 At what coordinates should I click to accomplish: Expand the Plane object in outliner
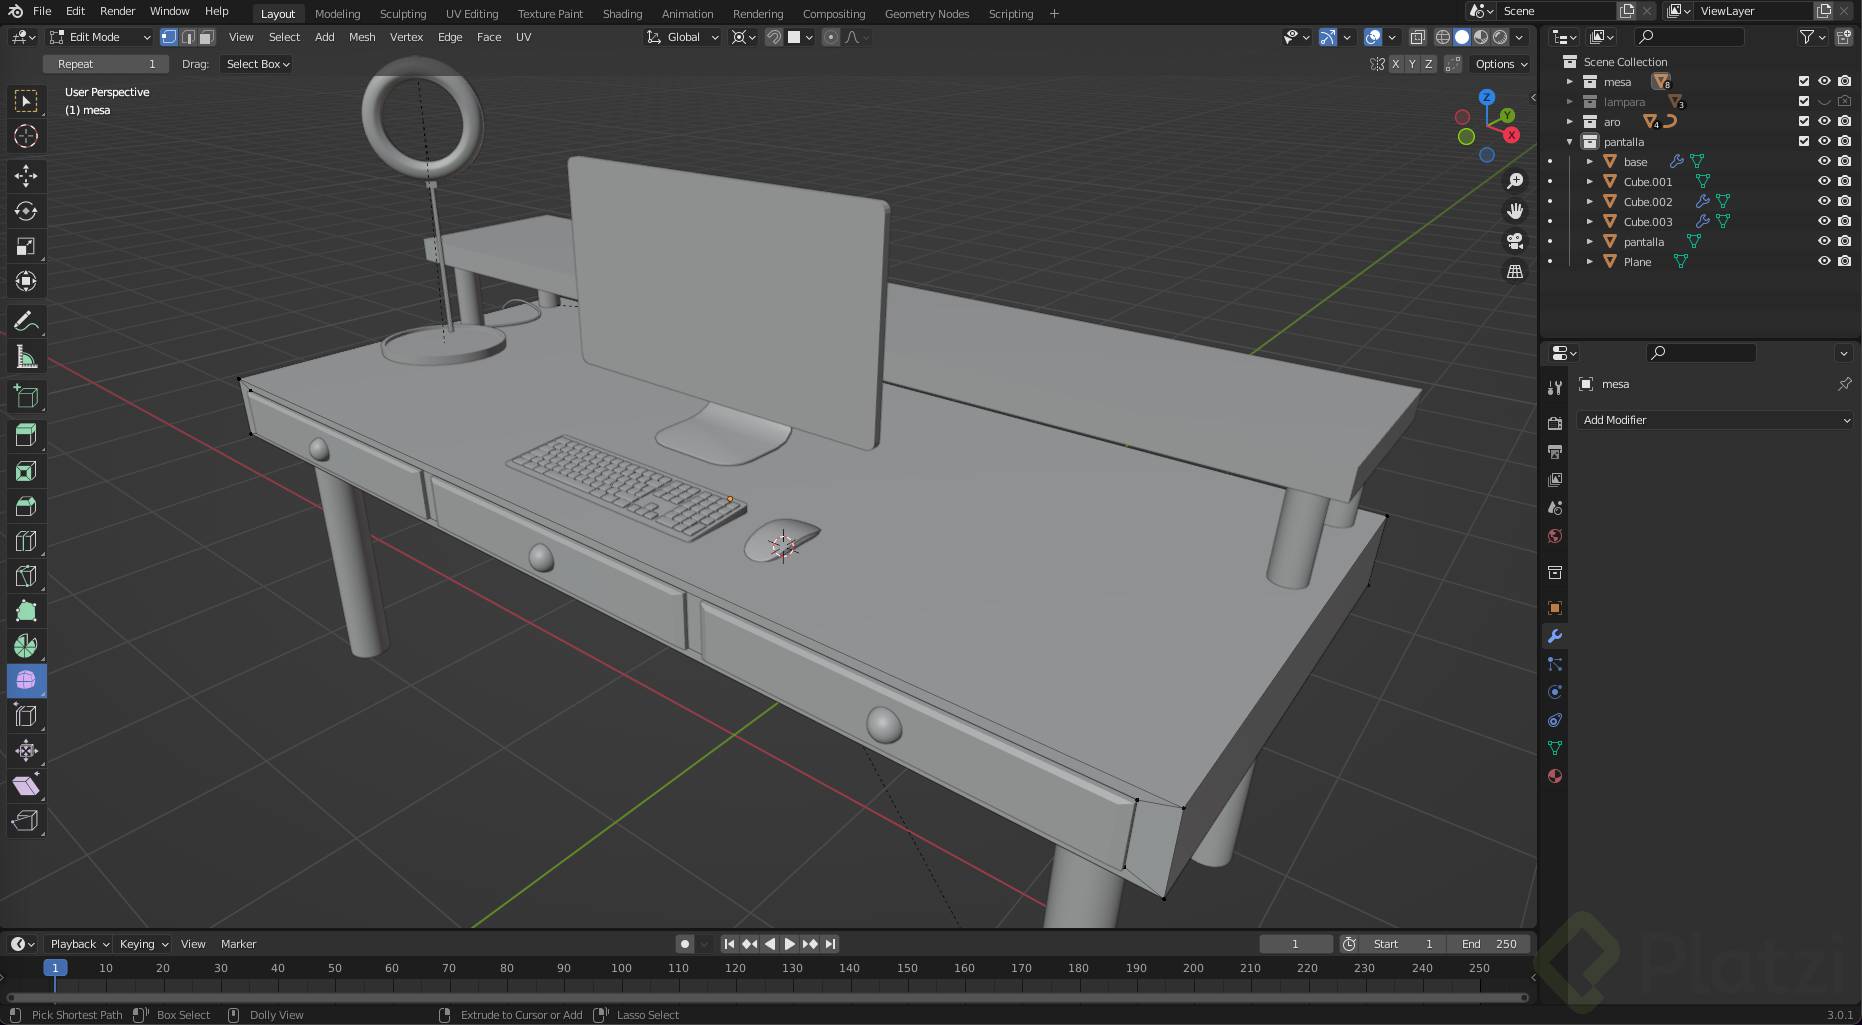pos(1590,261)
